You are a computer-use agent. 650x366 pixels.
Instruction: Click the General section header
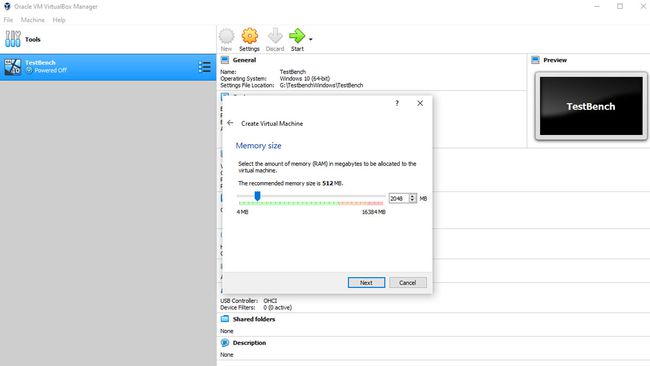point(244,60)
